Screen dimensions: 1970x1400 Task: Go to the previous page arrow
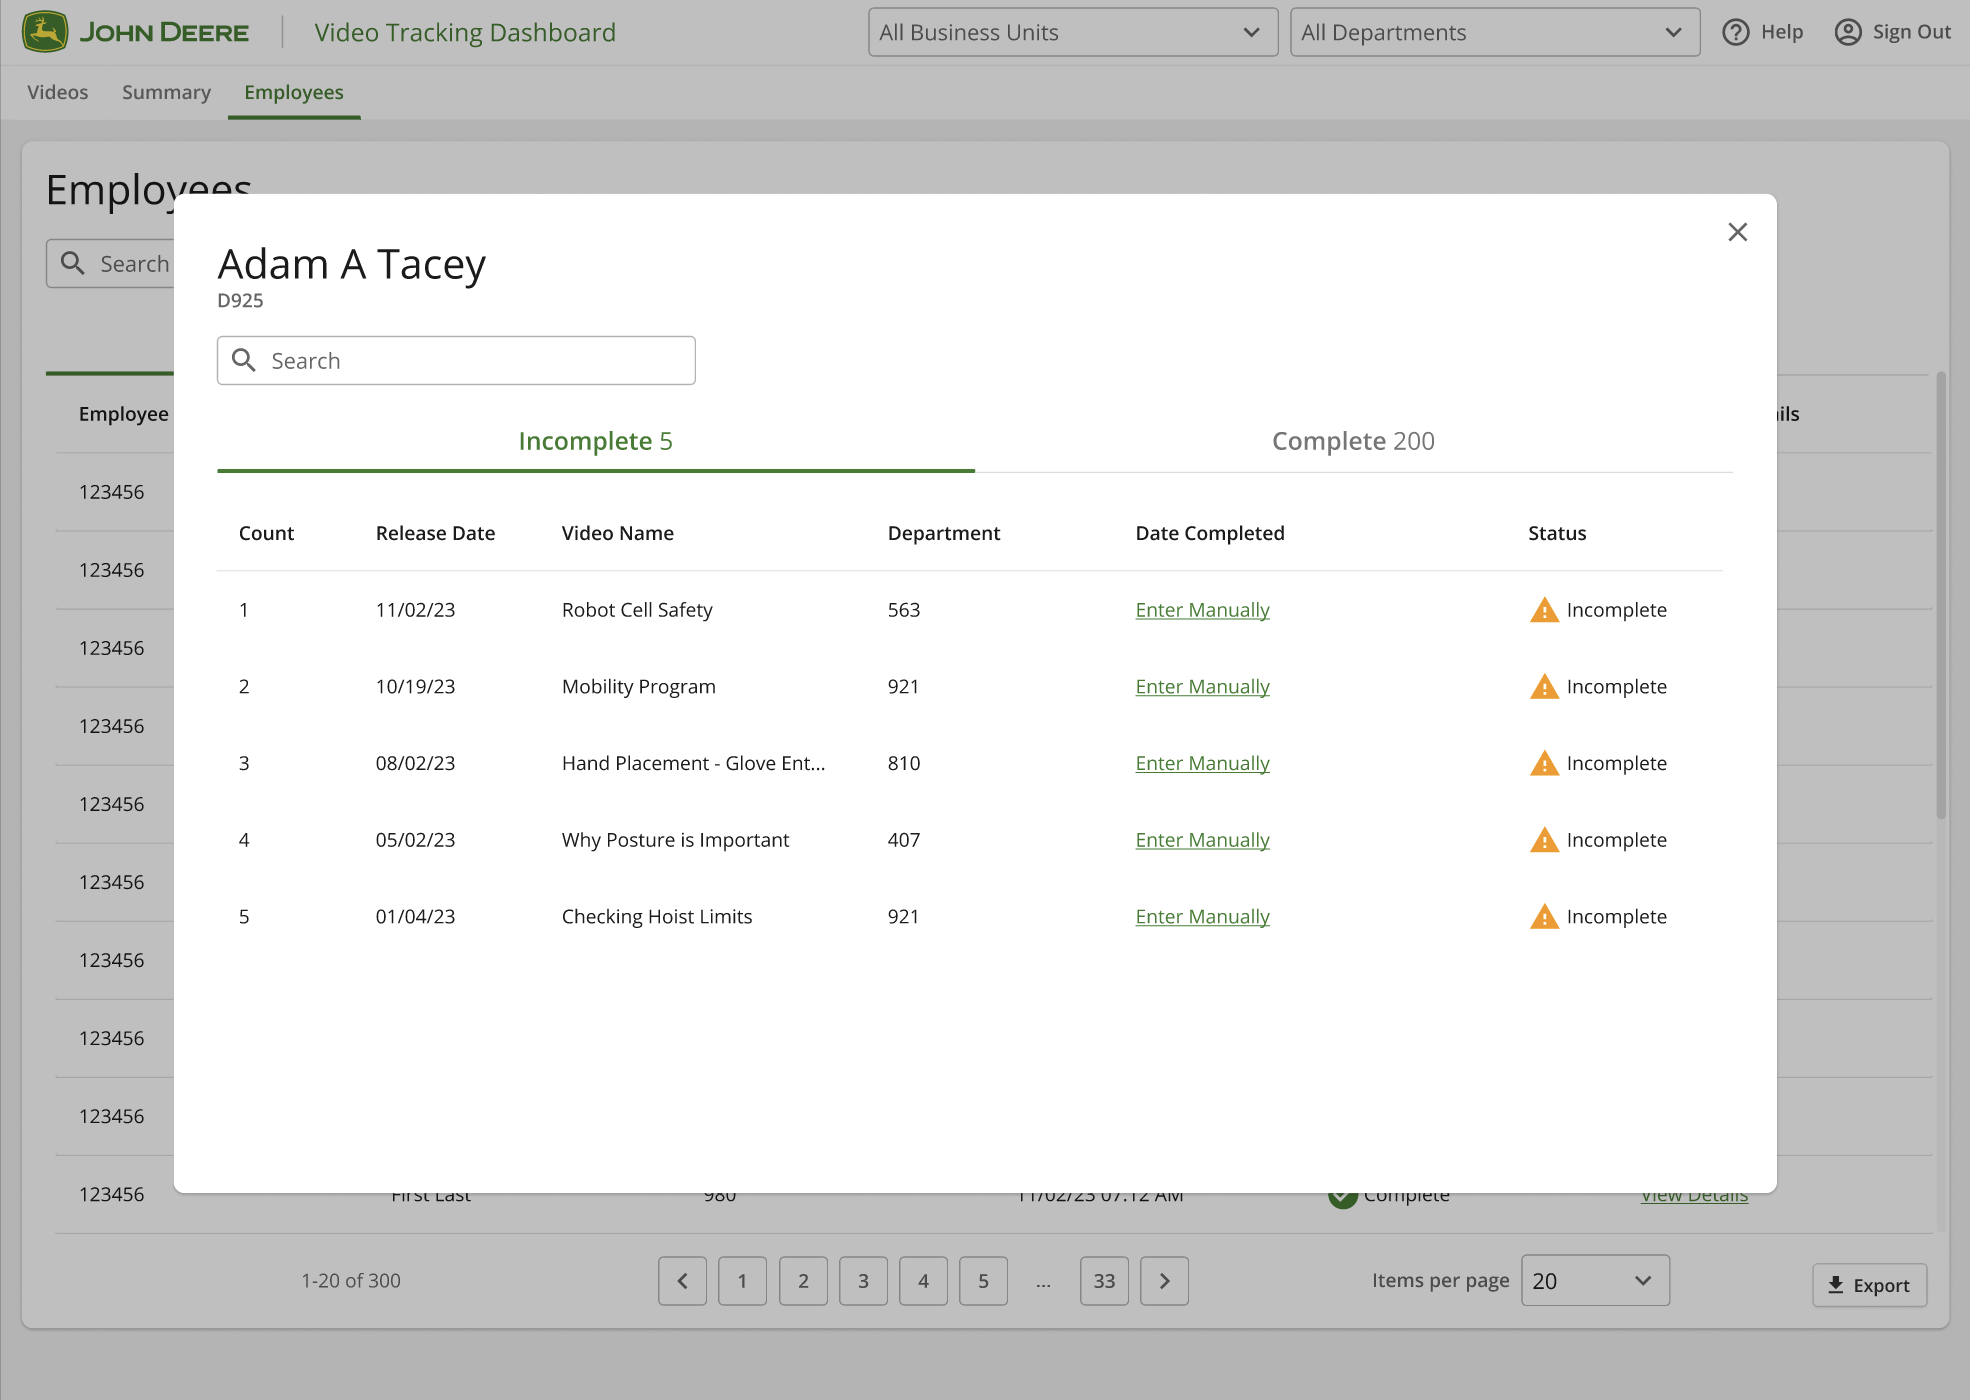click(x=683, y=1281)
